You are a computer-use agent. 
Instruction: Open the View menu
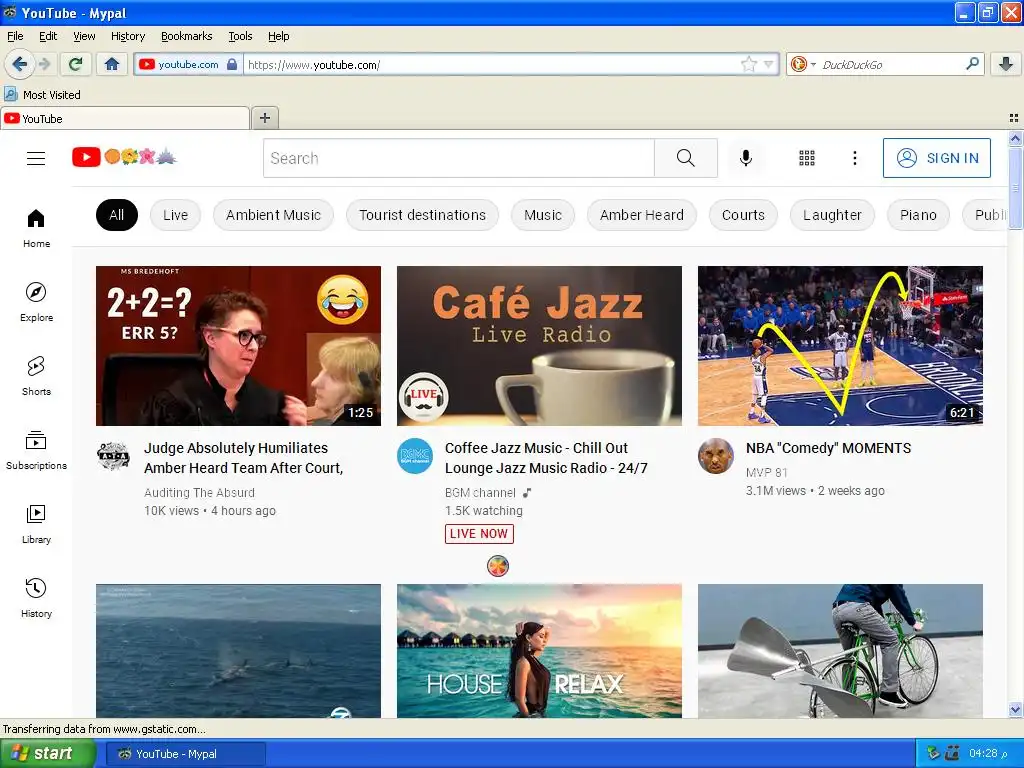click(84, 36)
